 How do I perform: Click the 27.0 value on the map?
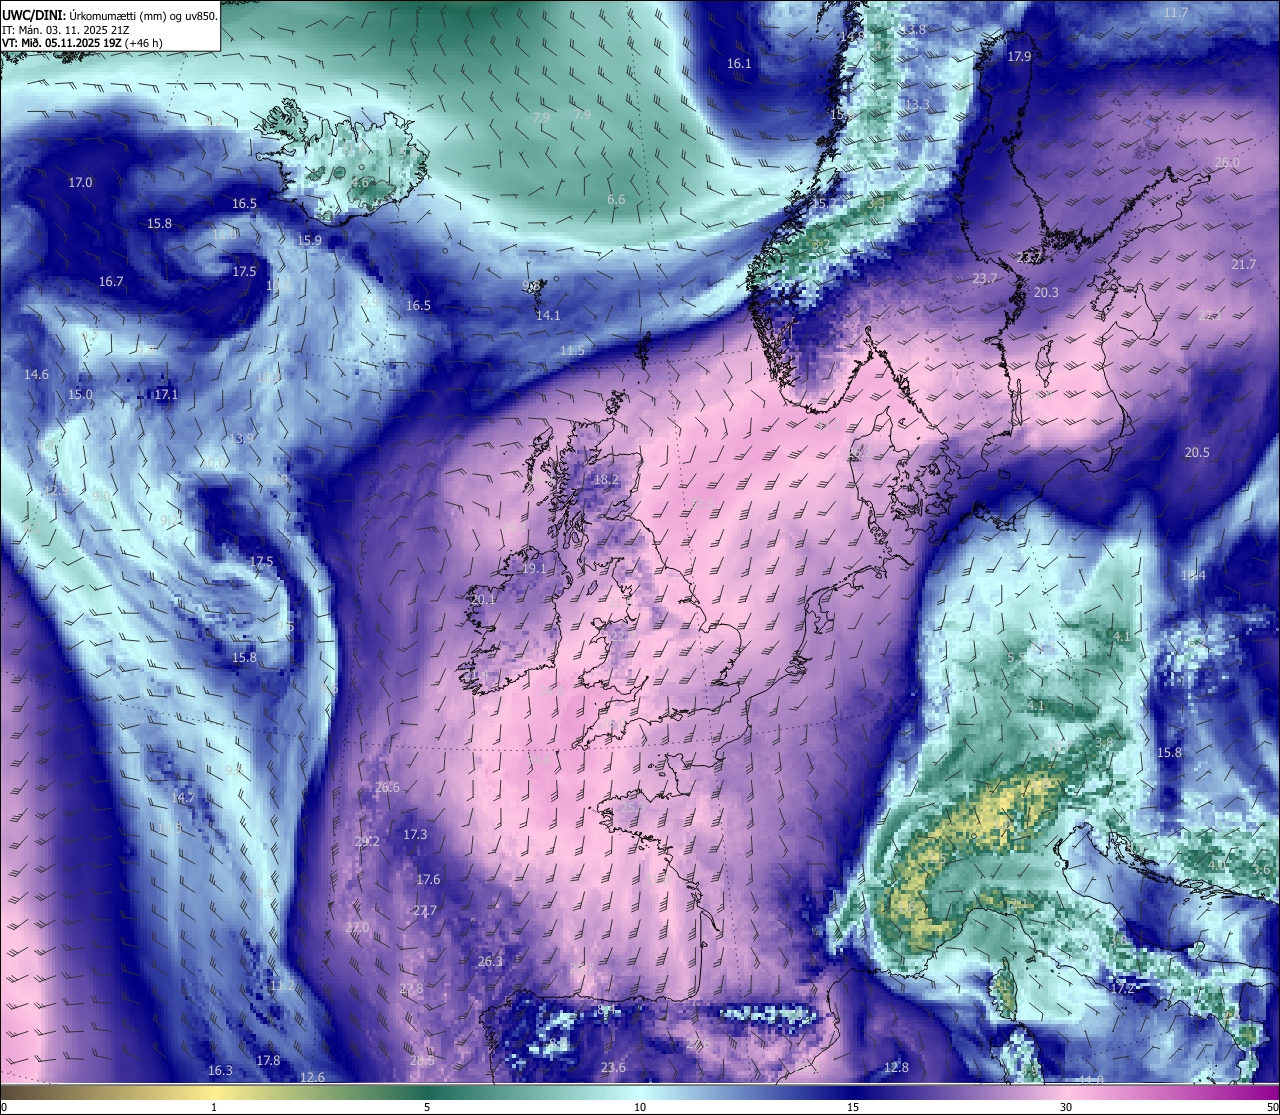click(357, 927)
